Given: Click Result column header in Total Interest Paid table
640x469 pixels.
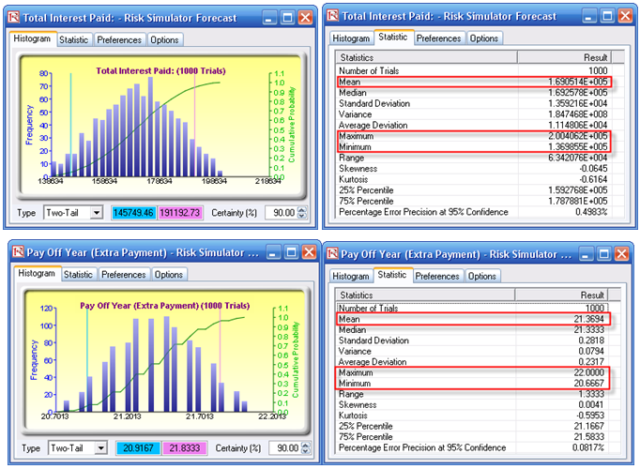Looking at the screenshot, I should pyautogui.click(x=564, y=57).
